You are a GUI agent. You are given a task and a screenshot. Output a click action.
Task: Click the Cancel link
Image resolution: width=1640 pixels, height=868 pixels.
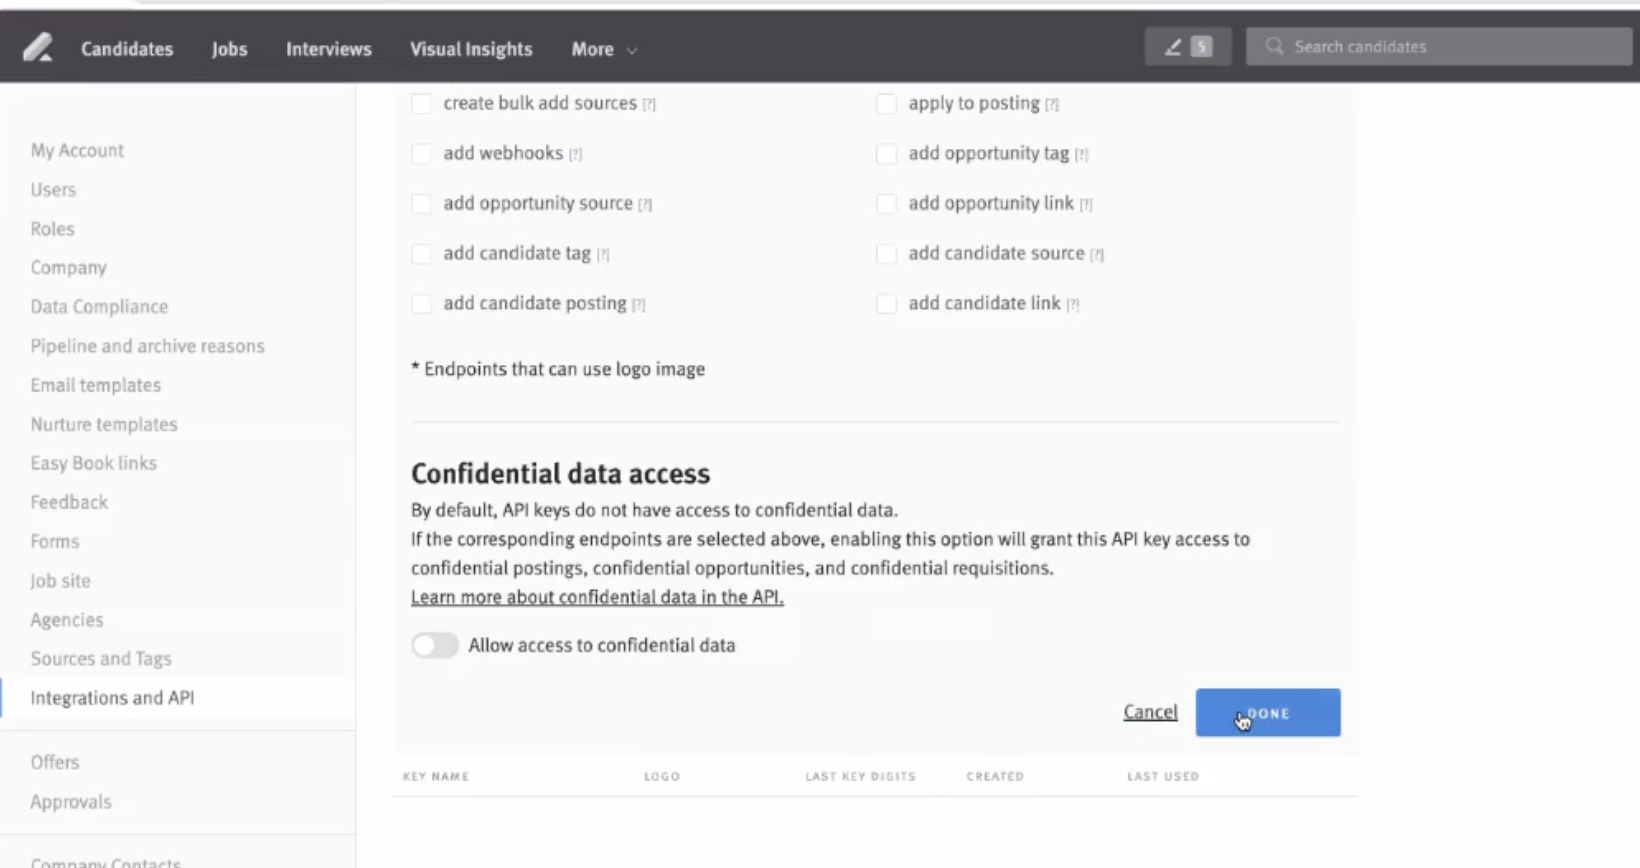[1150, 712]
